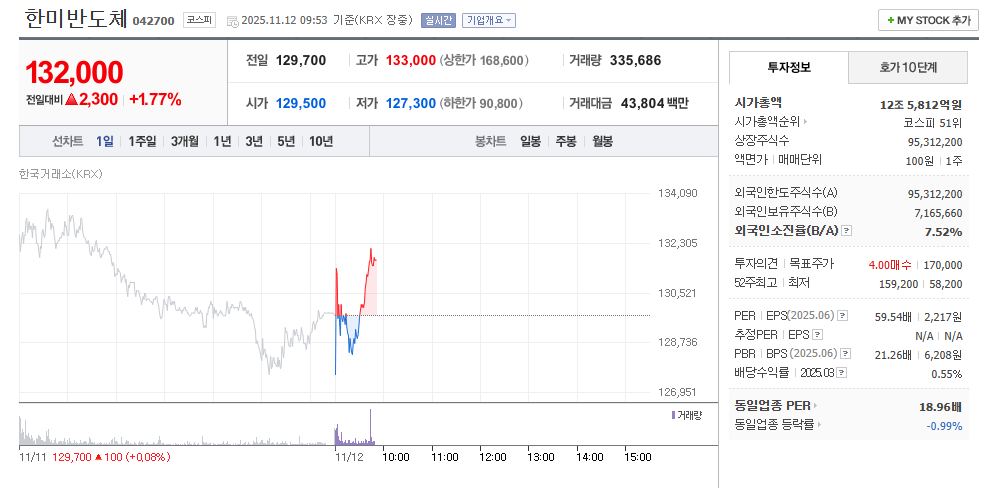Viewport: 992px width, 488px height.
Task: Click the stock code 042700
Action: coord(153,21)
